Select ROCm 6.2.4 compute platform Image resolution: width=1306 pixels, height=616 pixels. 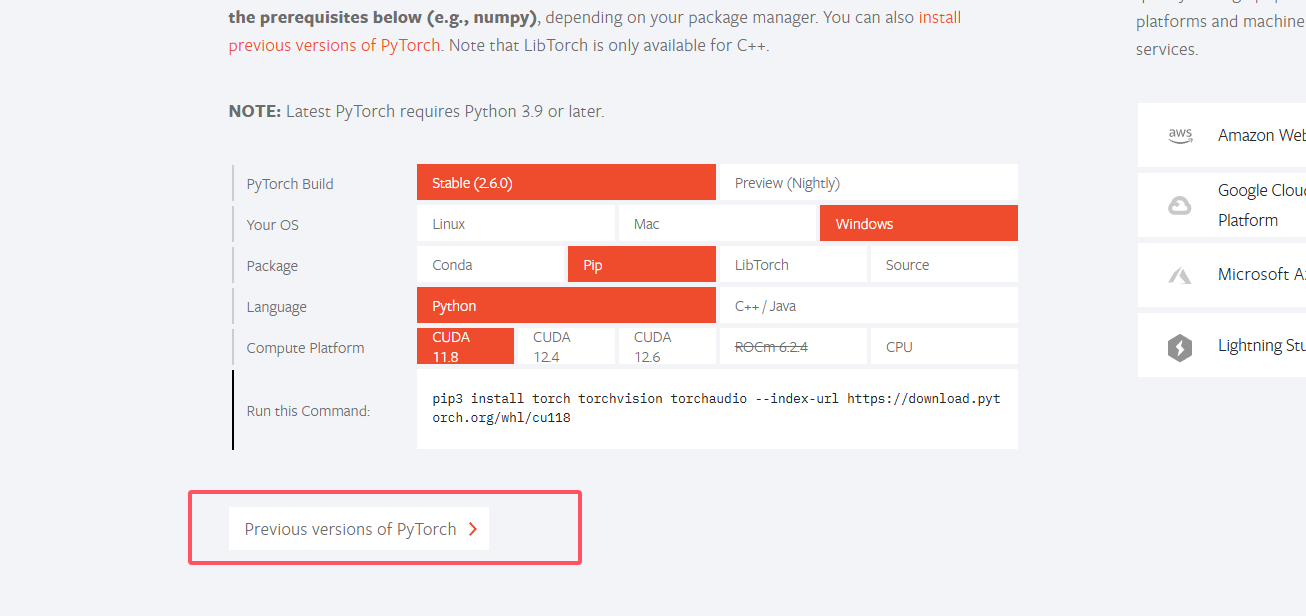pos(793,346)
